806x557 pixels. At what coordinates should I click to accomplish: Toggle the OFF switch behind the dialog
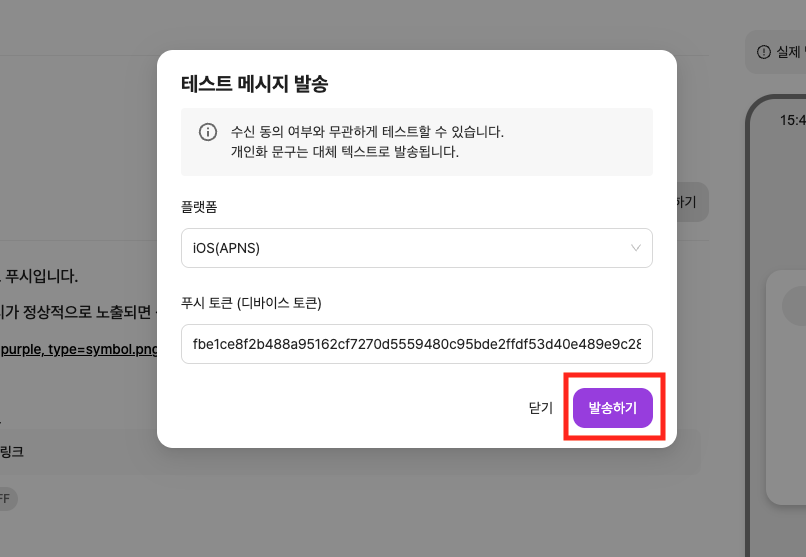5,498
